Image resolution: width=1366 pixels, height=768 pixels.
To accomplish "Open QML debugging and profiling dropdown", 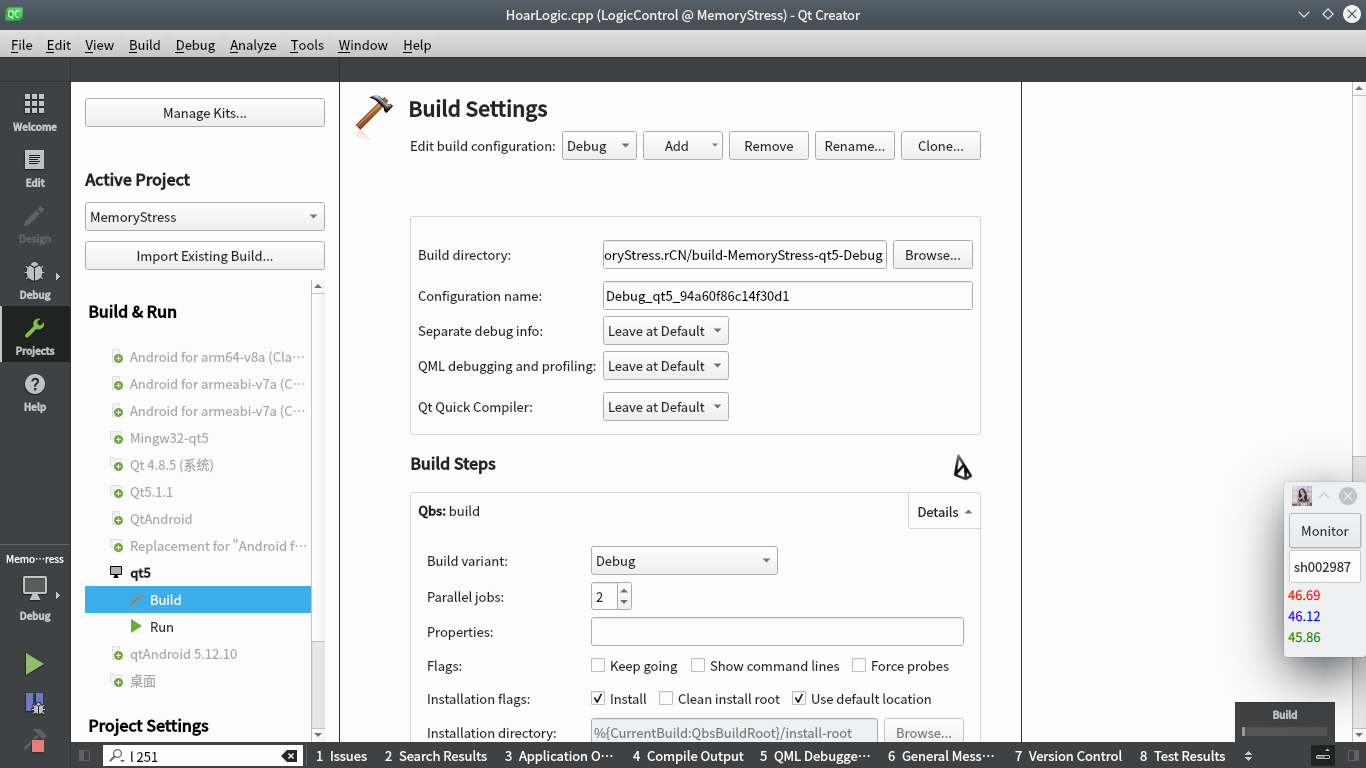I will pyautogui.click(x=666, y=366).
